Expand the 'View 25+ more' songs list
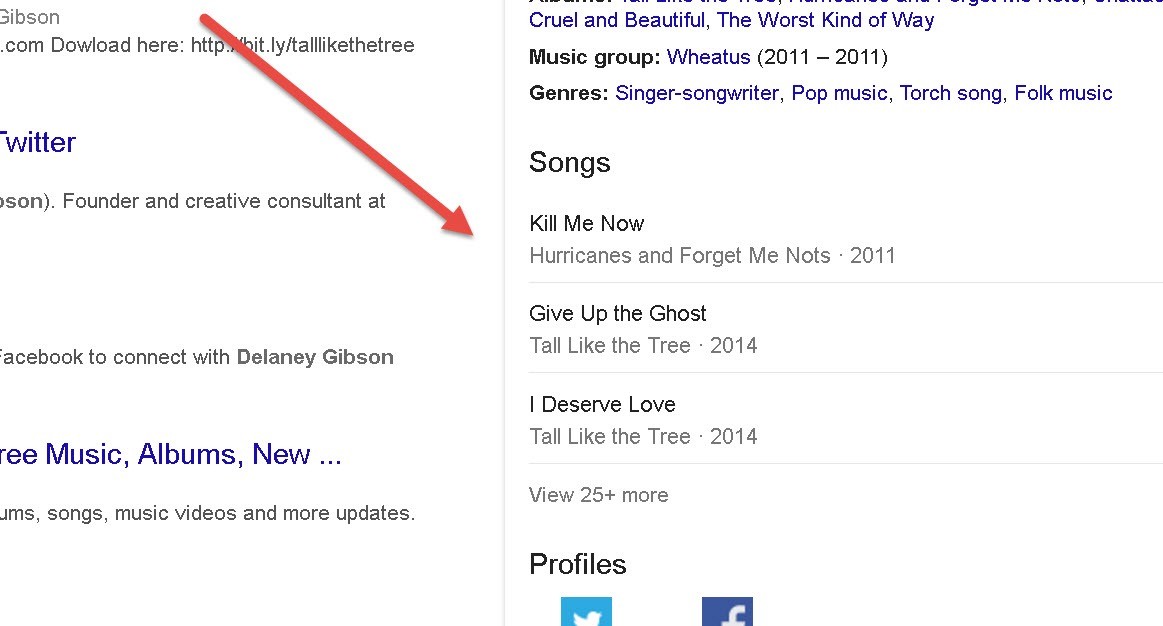Viewport: 1163px width, 626px height. [598, 495]
